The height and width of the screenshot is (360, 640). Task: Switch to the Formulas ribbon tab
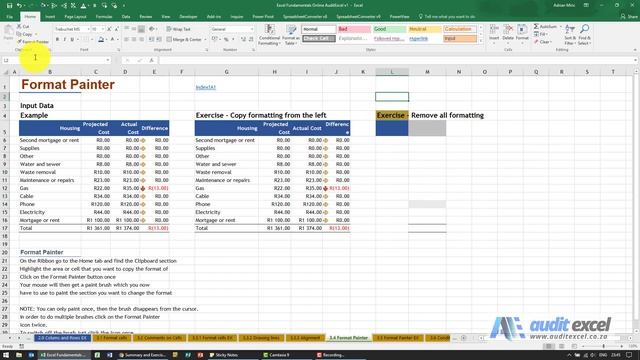click(x=104, y=17)
